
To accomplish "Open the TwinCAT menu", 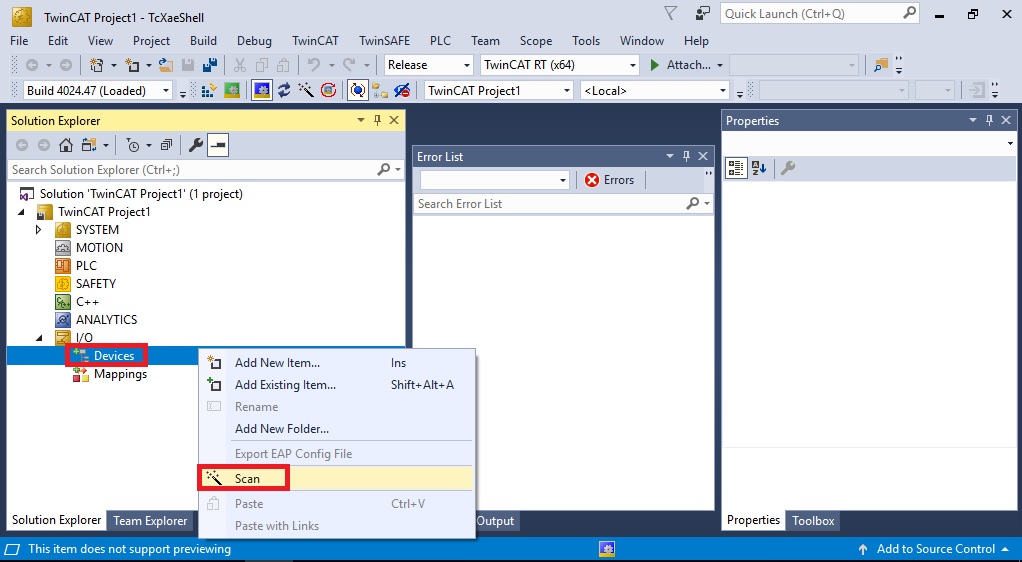I will [x=315, y=40].
